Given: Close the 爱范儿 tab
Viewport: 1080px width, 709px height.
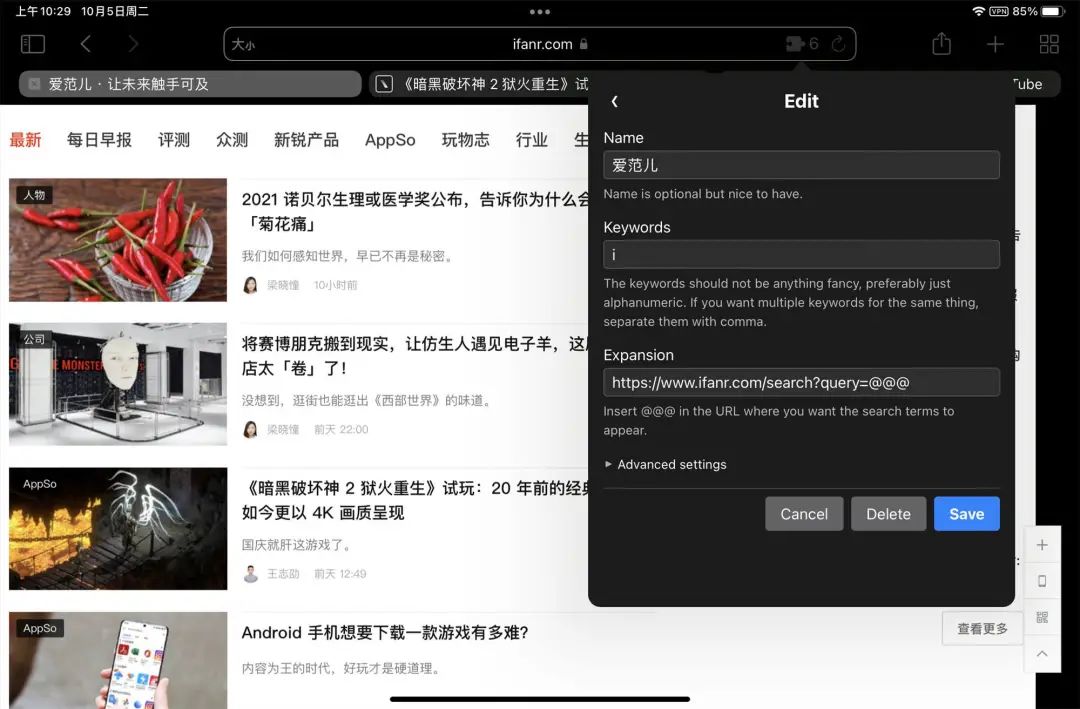Looking at the screenshot, I should pos(34,84).
